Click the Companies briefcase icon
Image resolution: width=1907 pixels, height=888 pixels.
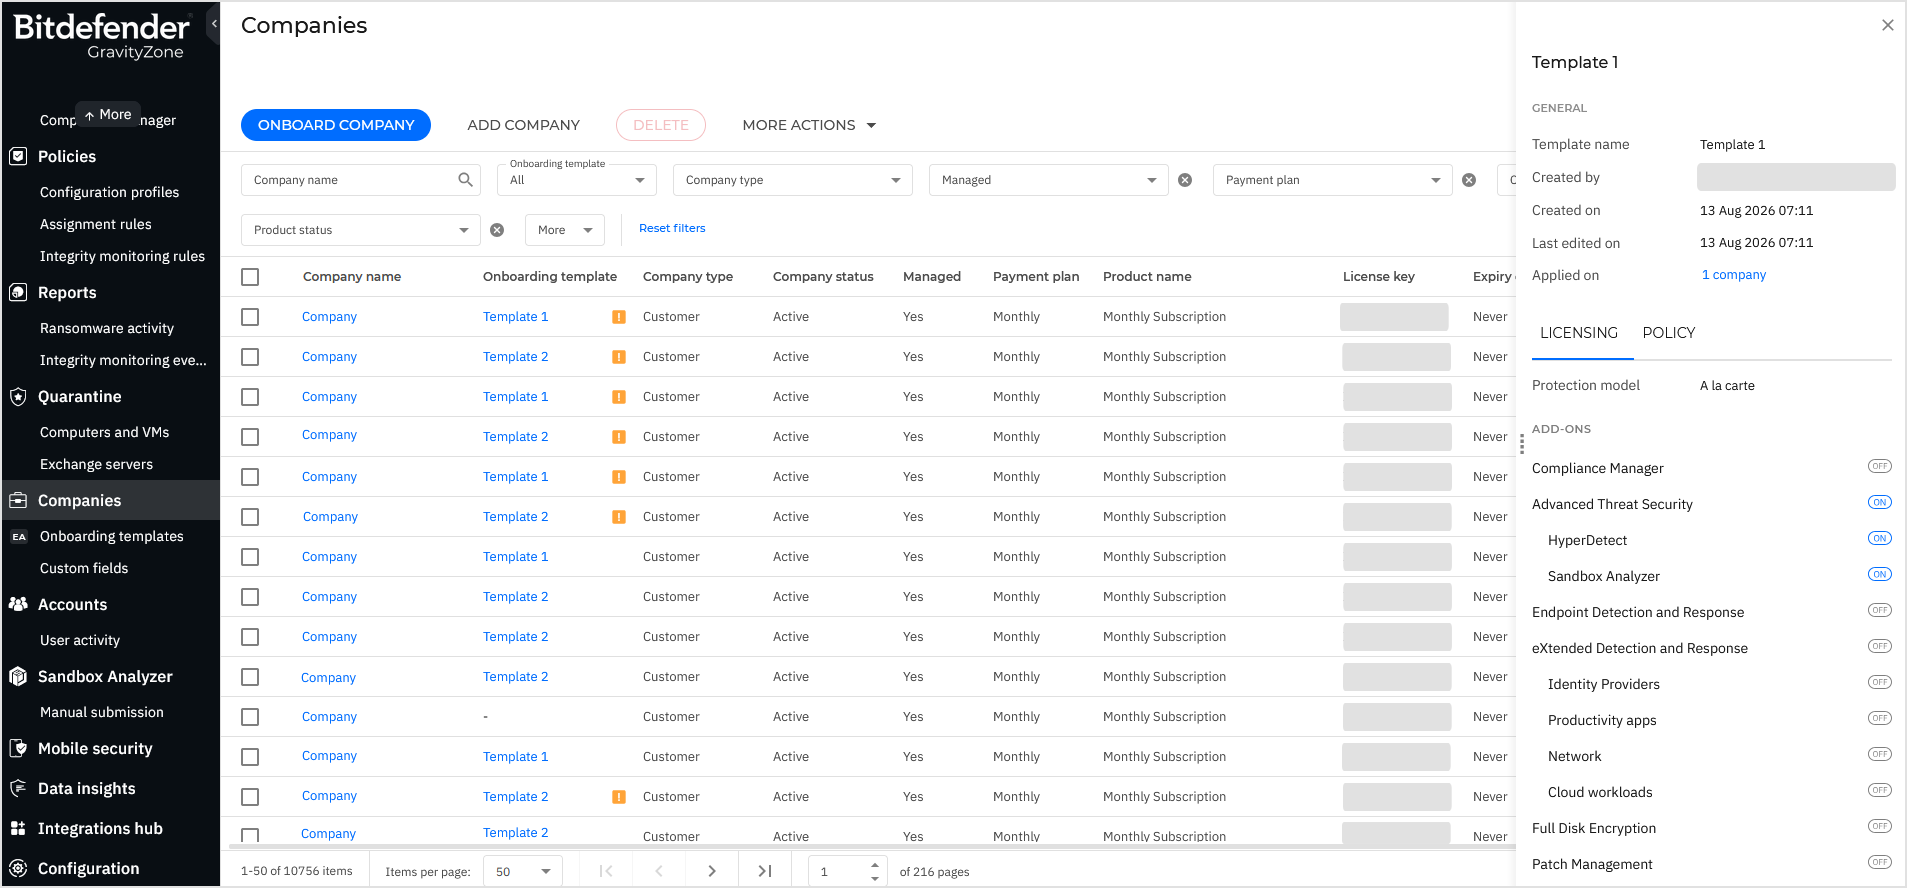click(x=18, y=500)
